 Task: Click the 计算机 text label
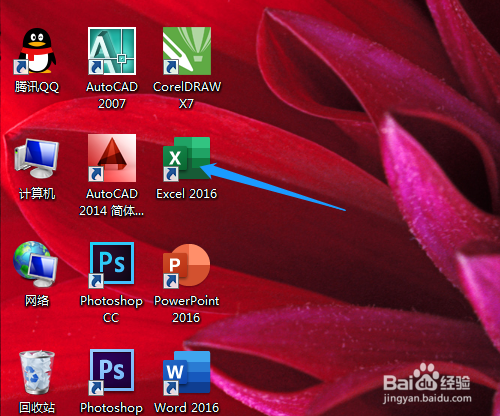37,194
